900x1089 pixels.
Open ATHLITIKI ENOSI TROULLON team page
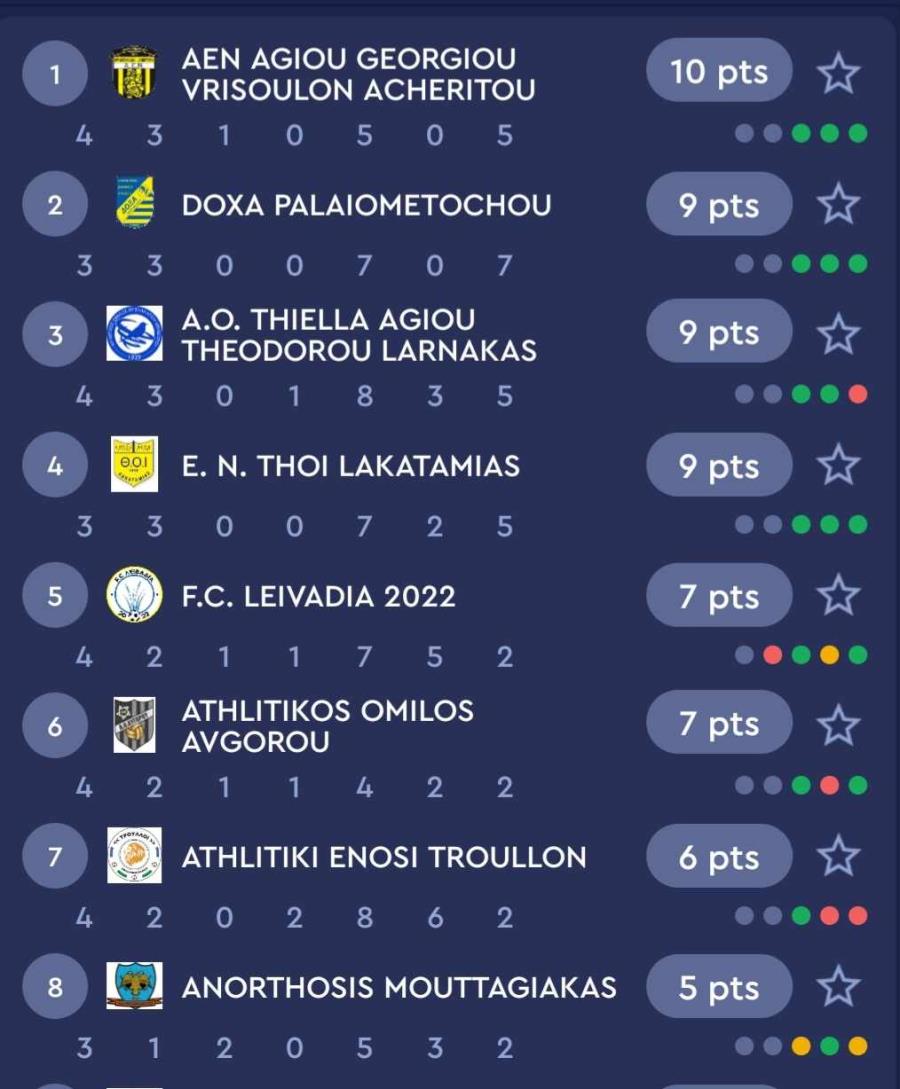[x=384, y=857]
